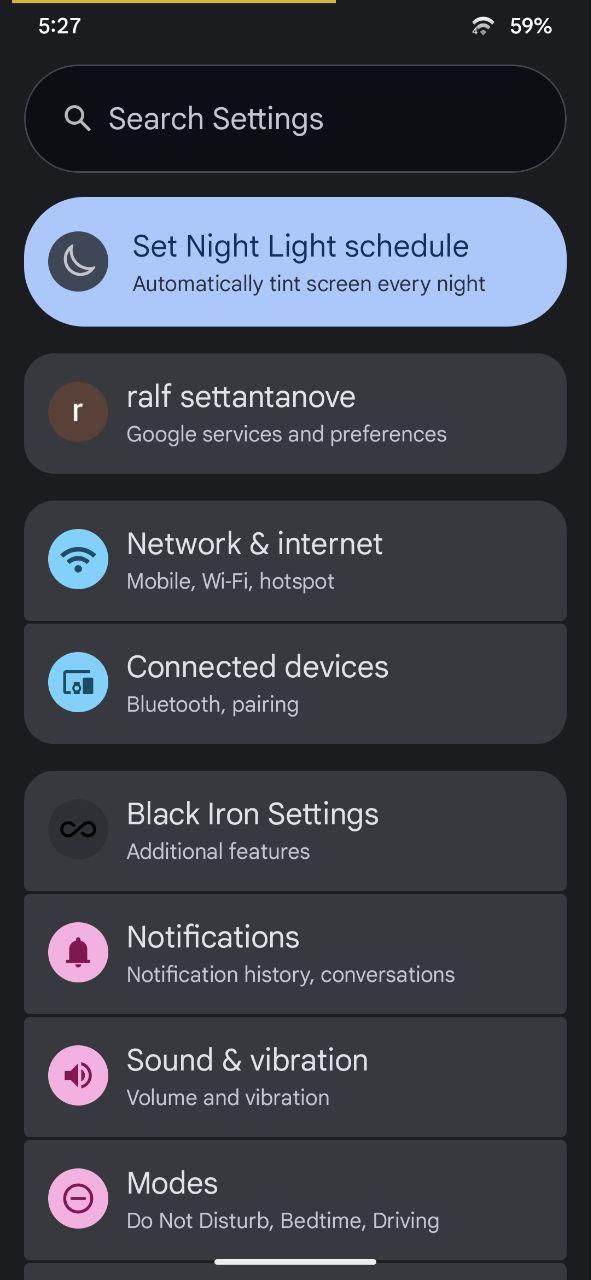Open the Modes settings entry
Screen dimensions: 591x1280
tap(295, 1200)
